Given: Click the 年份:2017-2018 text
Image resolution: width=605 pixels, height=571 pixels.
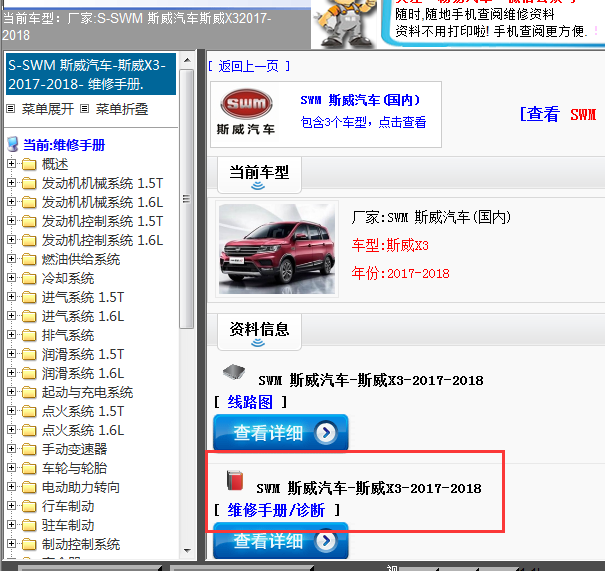Looking at the screenshot, I should (x=401, y=274).
